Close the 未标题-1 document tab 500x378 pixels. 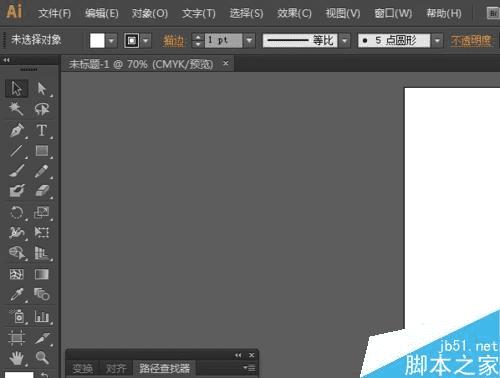(x=226, y=63)
